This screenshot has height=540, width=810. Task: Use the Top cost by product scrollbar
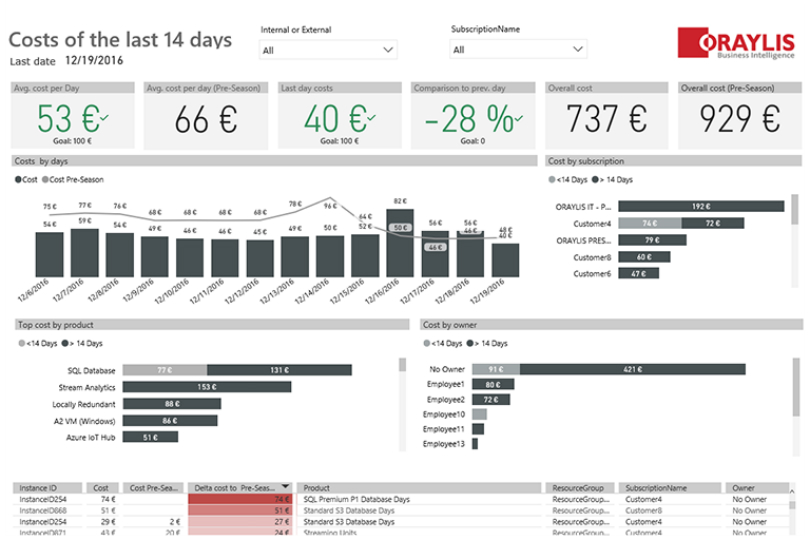[x=402, y=365]
